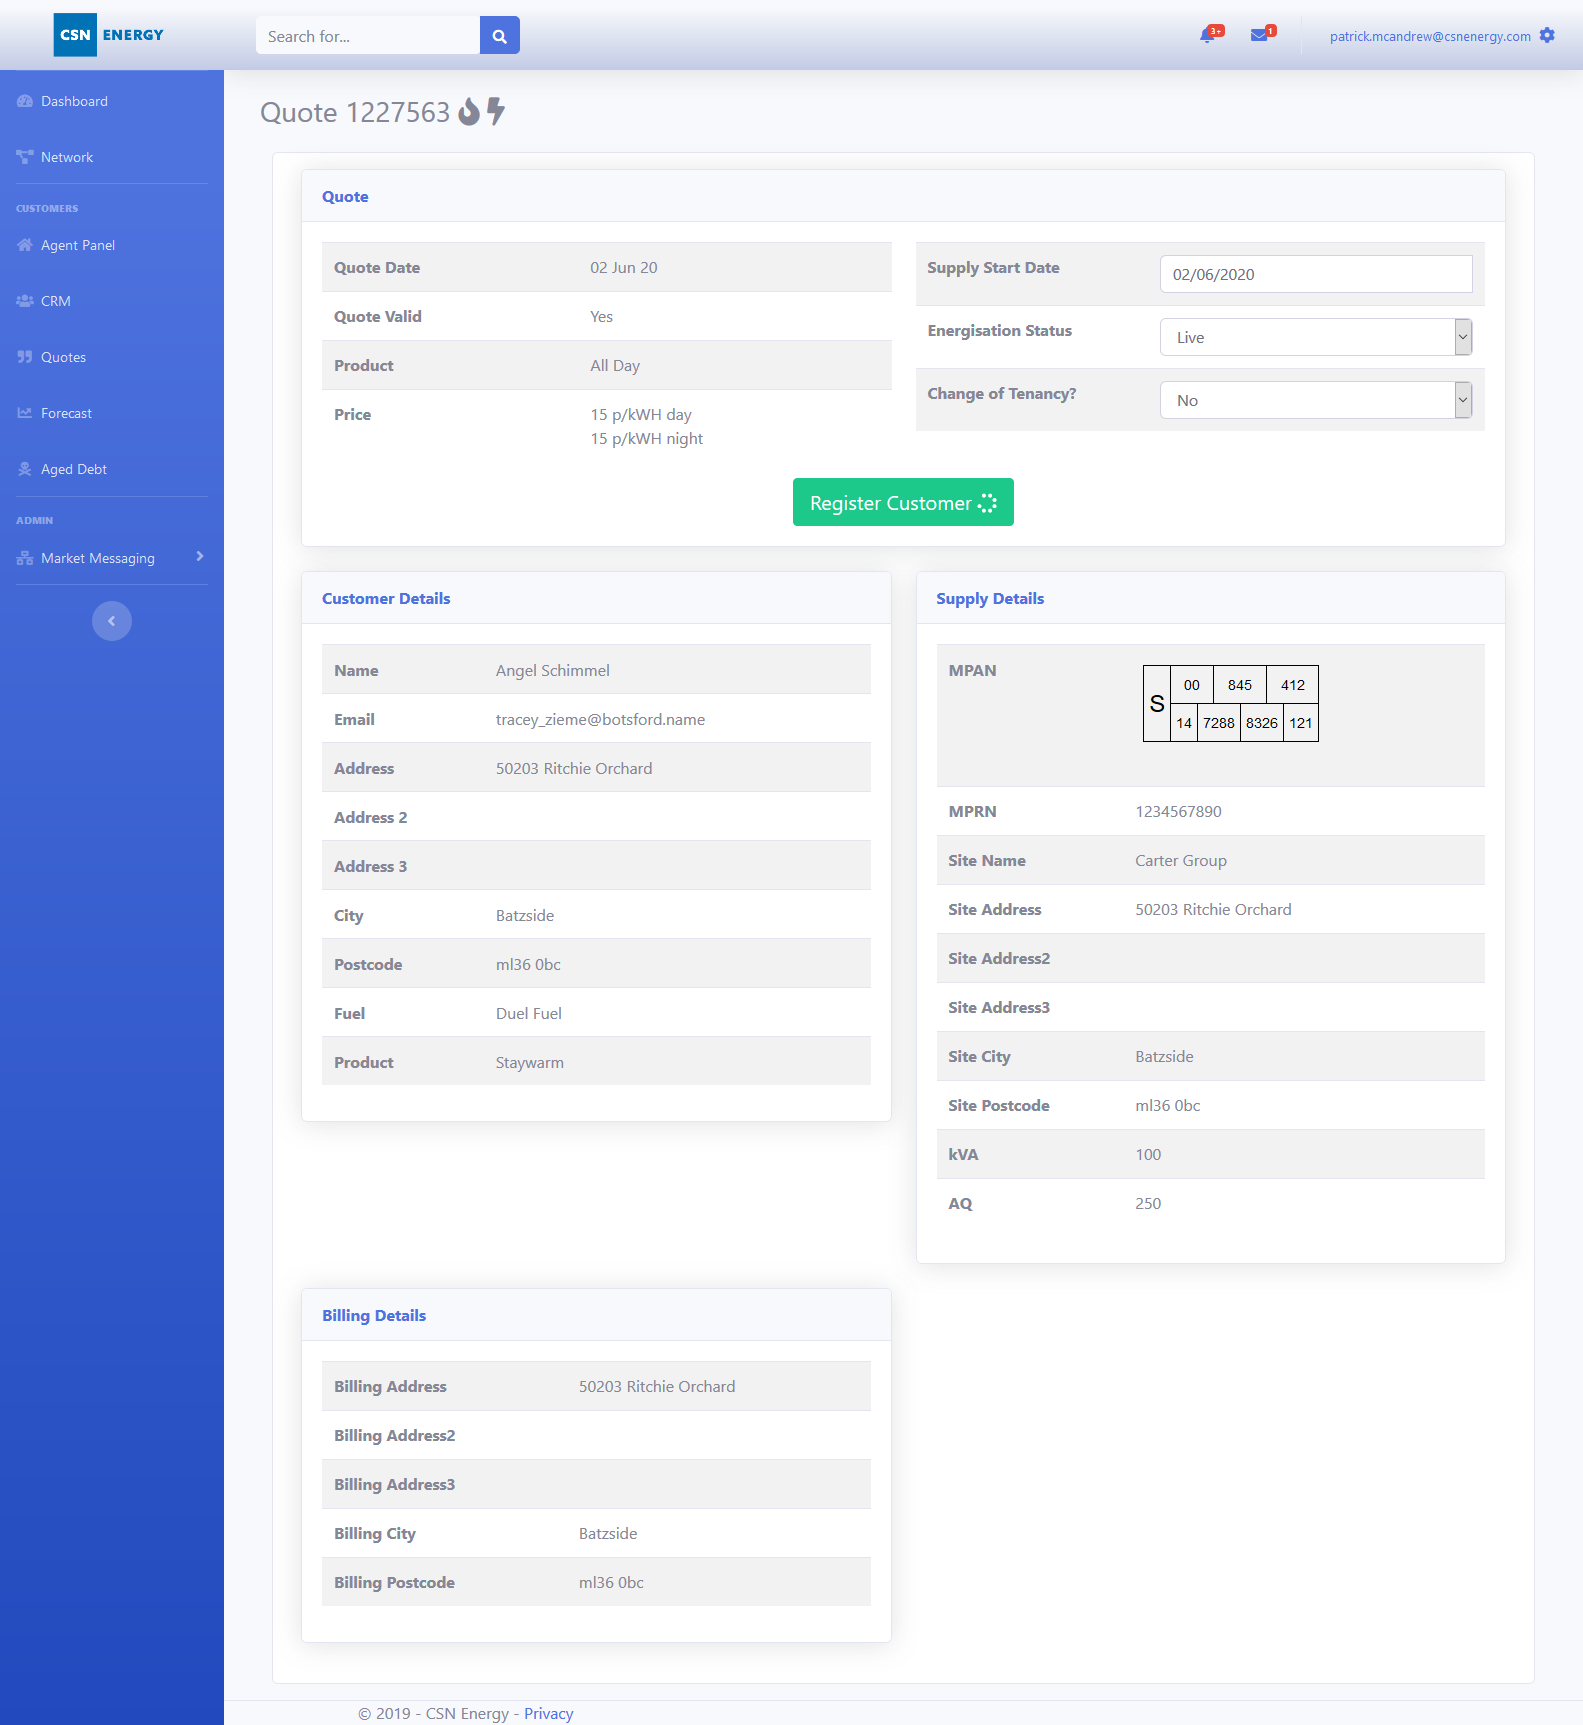Viewport: 1583px width, 1725px height.
Task: Click the Supply Start Date field
Action: [1315, 274]
